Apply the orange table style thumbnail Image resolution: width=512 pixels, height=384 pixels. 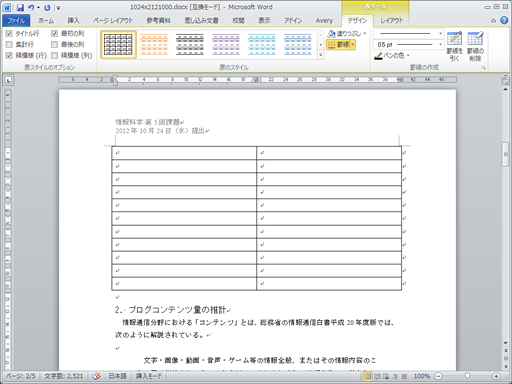pos(154,44)
